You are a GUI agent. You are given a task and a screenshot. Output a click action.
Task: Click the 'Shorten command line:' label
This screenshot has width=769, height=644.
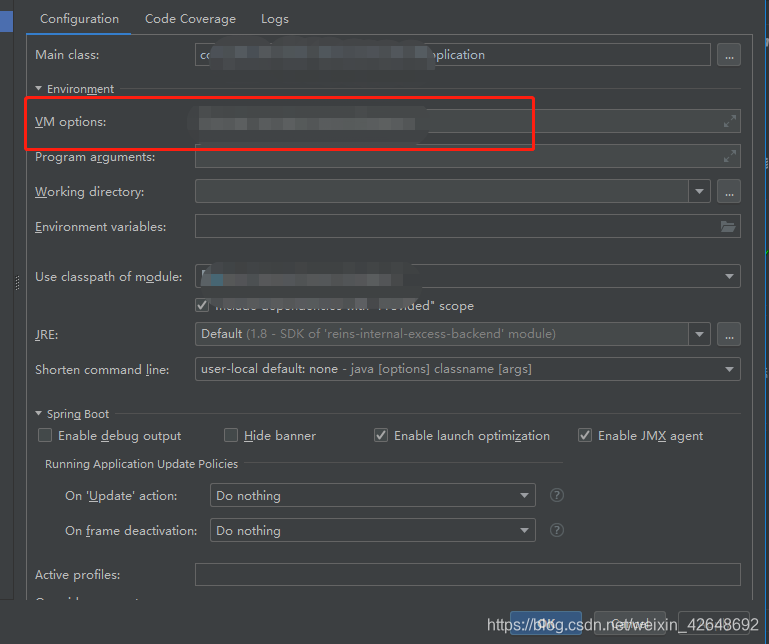coord(102,369)
